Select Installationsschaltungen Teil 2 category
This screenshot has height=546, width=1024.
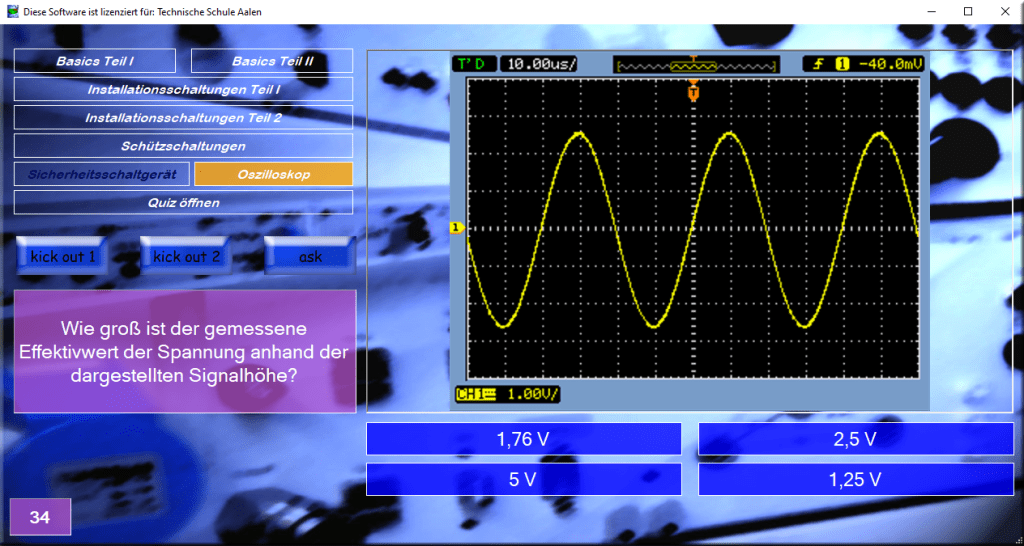click(183, 117)
